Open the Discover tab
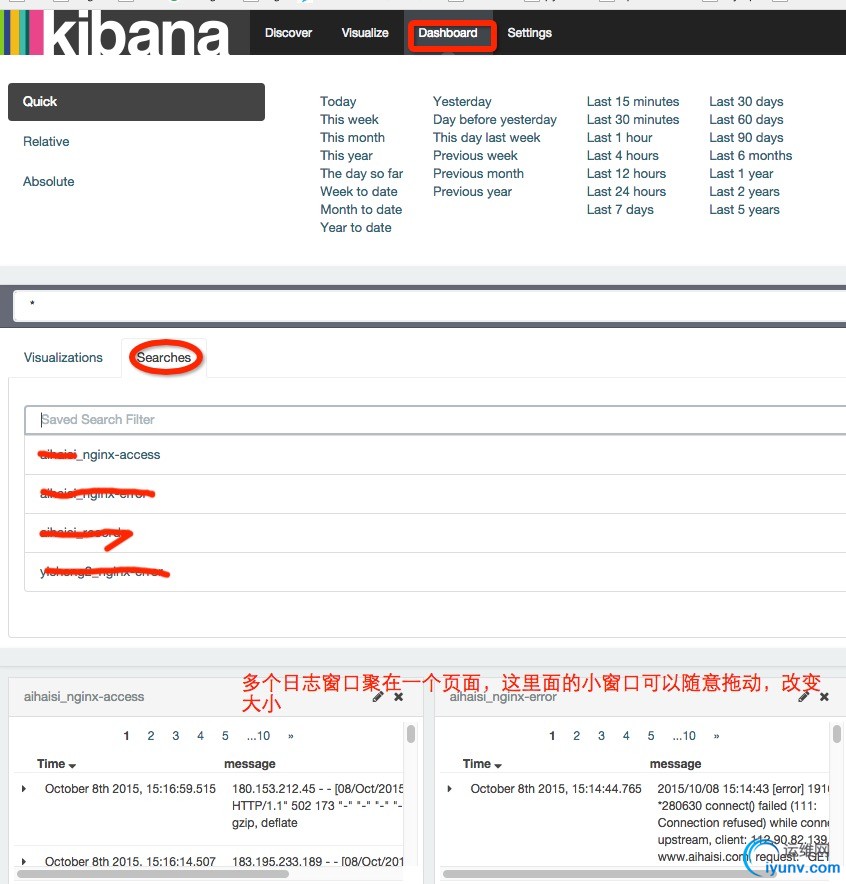Viewport: 846px width, 884px height. point(288,33)
